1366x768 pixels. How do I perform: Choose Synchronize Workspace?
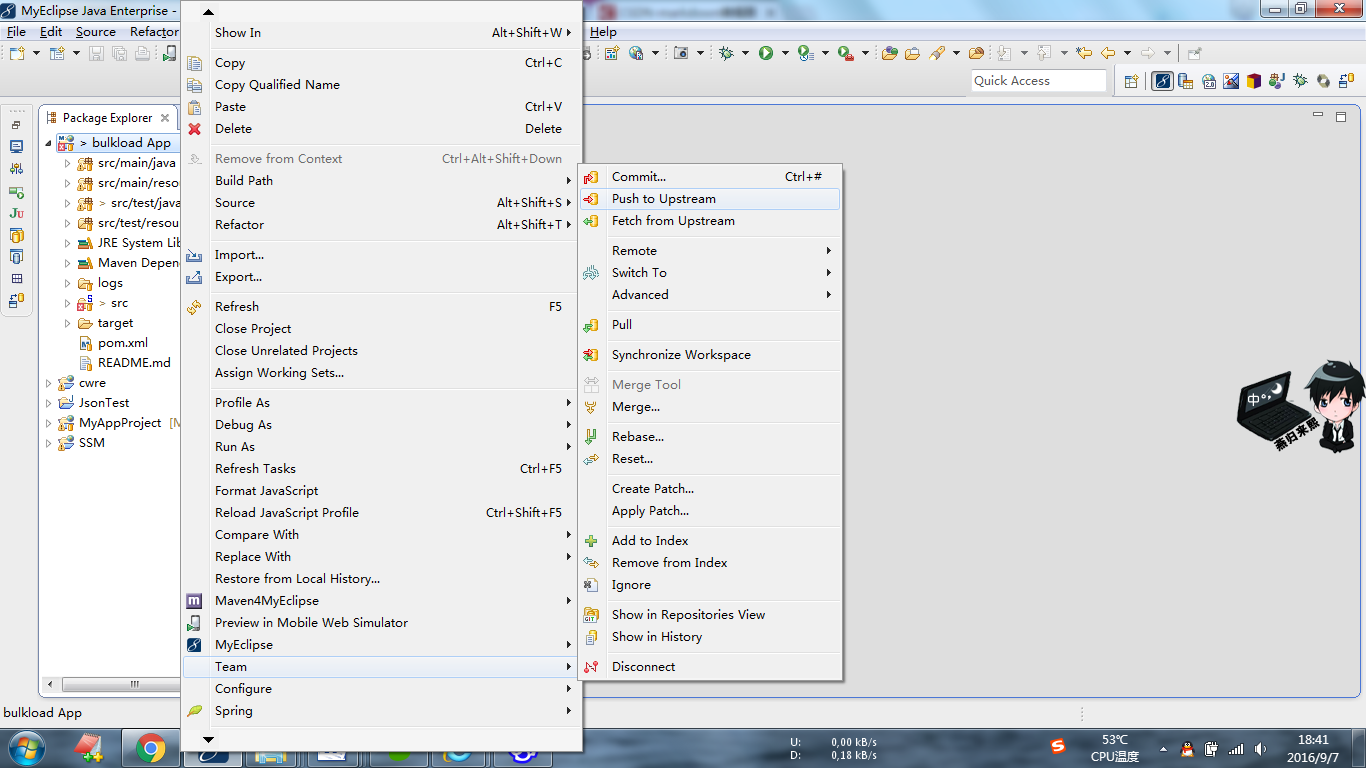710,355
